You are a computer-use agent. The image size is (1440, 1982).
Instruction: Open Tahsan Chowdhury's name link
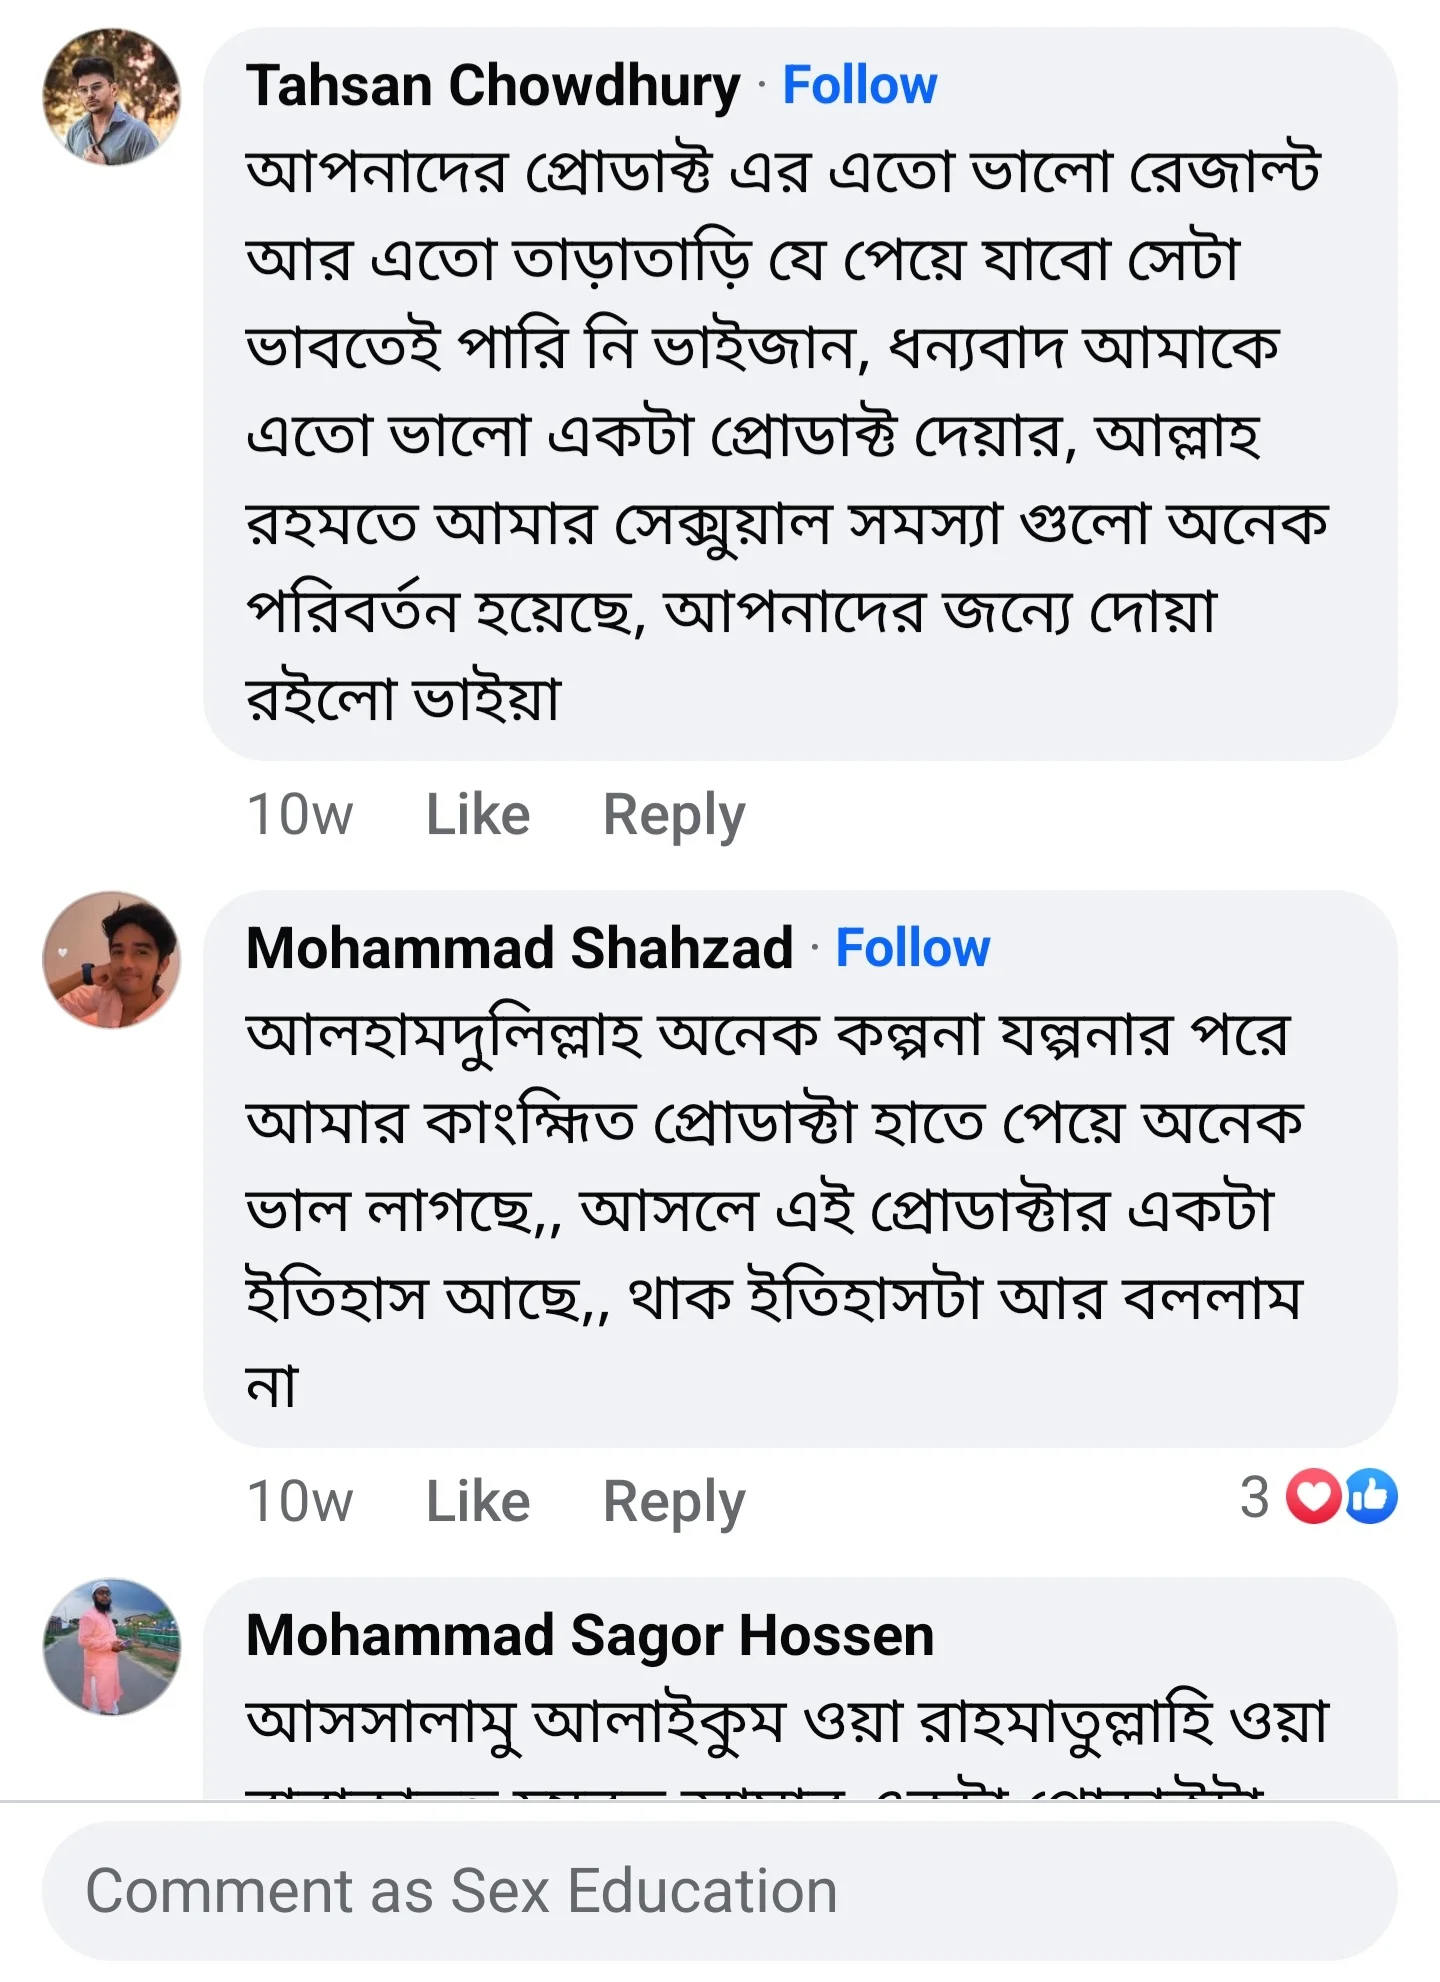[x=493, y=85]
